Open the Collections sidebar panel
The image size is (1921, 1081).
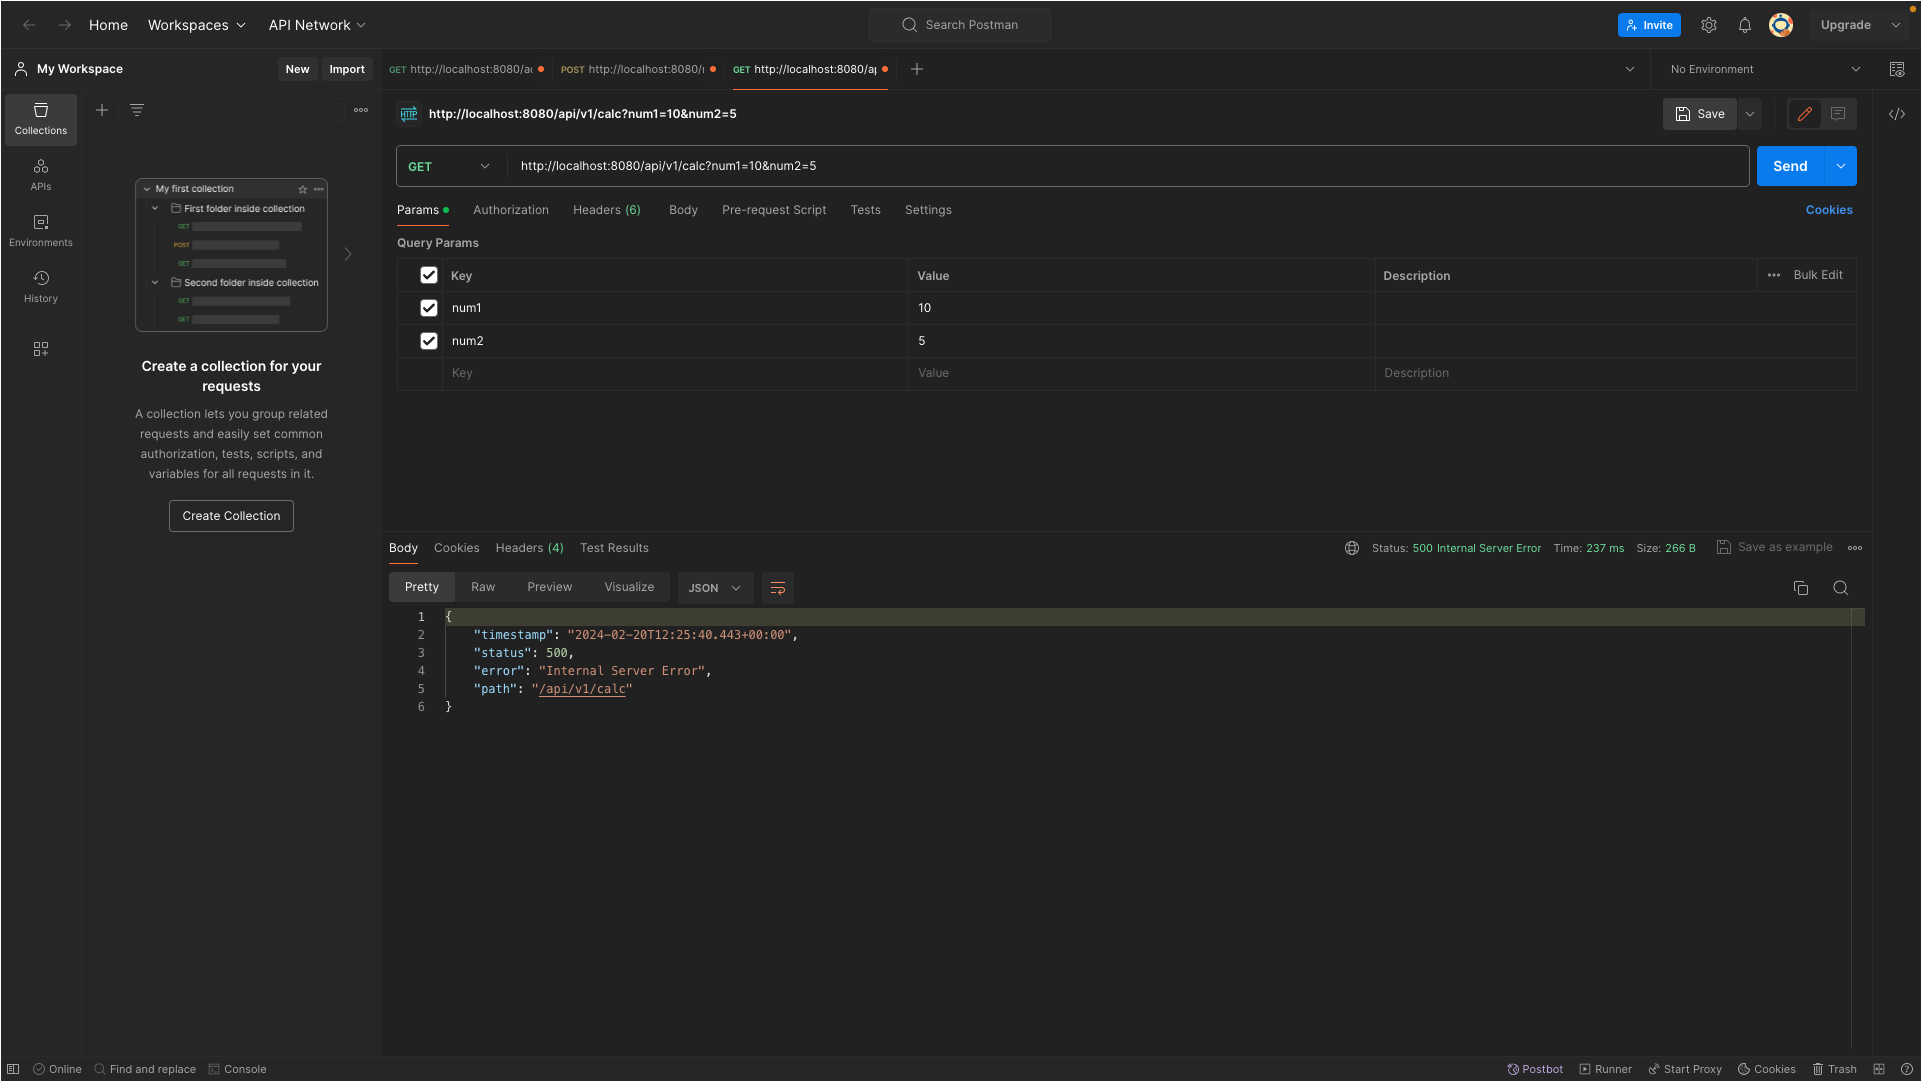(41, 119)
